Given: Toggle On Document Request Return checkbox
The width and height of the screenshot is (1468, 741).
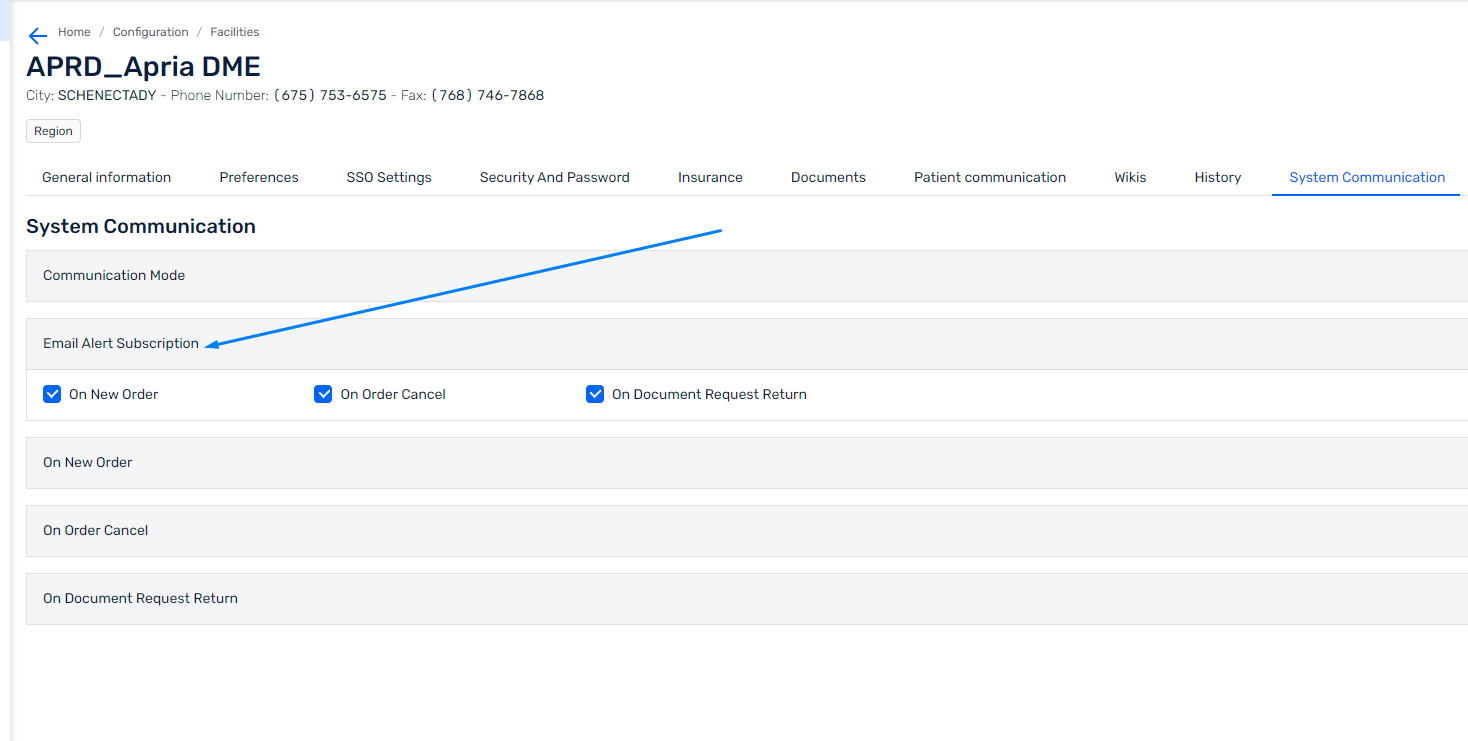Looking at the screenshot, I should coord(595,394).
